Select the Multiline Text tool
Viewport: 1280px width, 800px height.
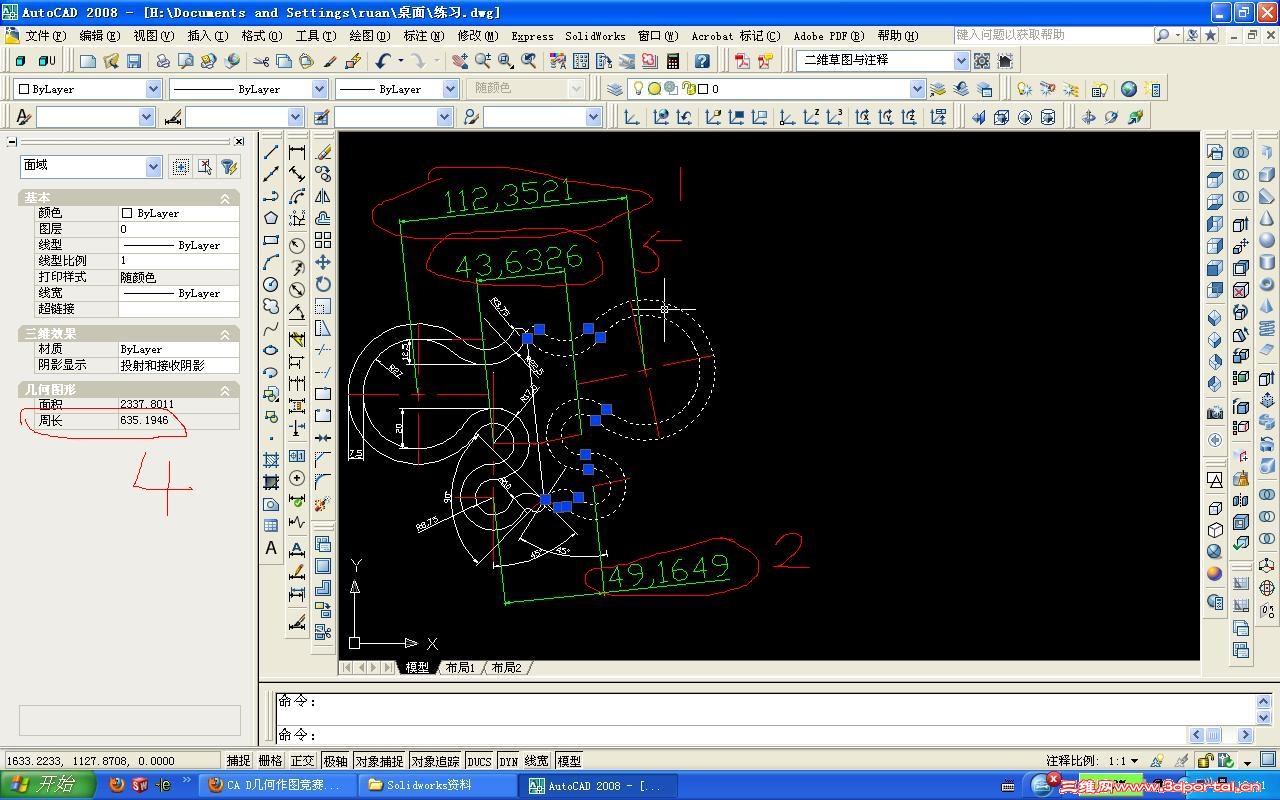click(271, 548)
